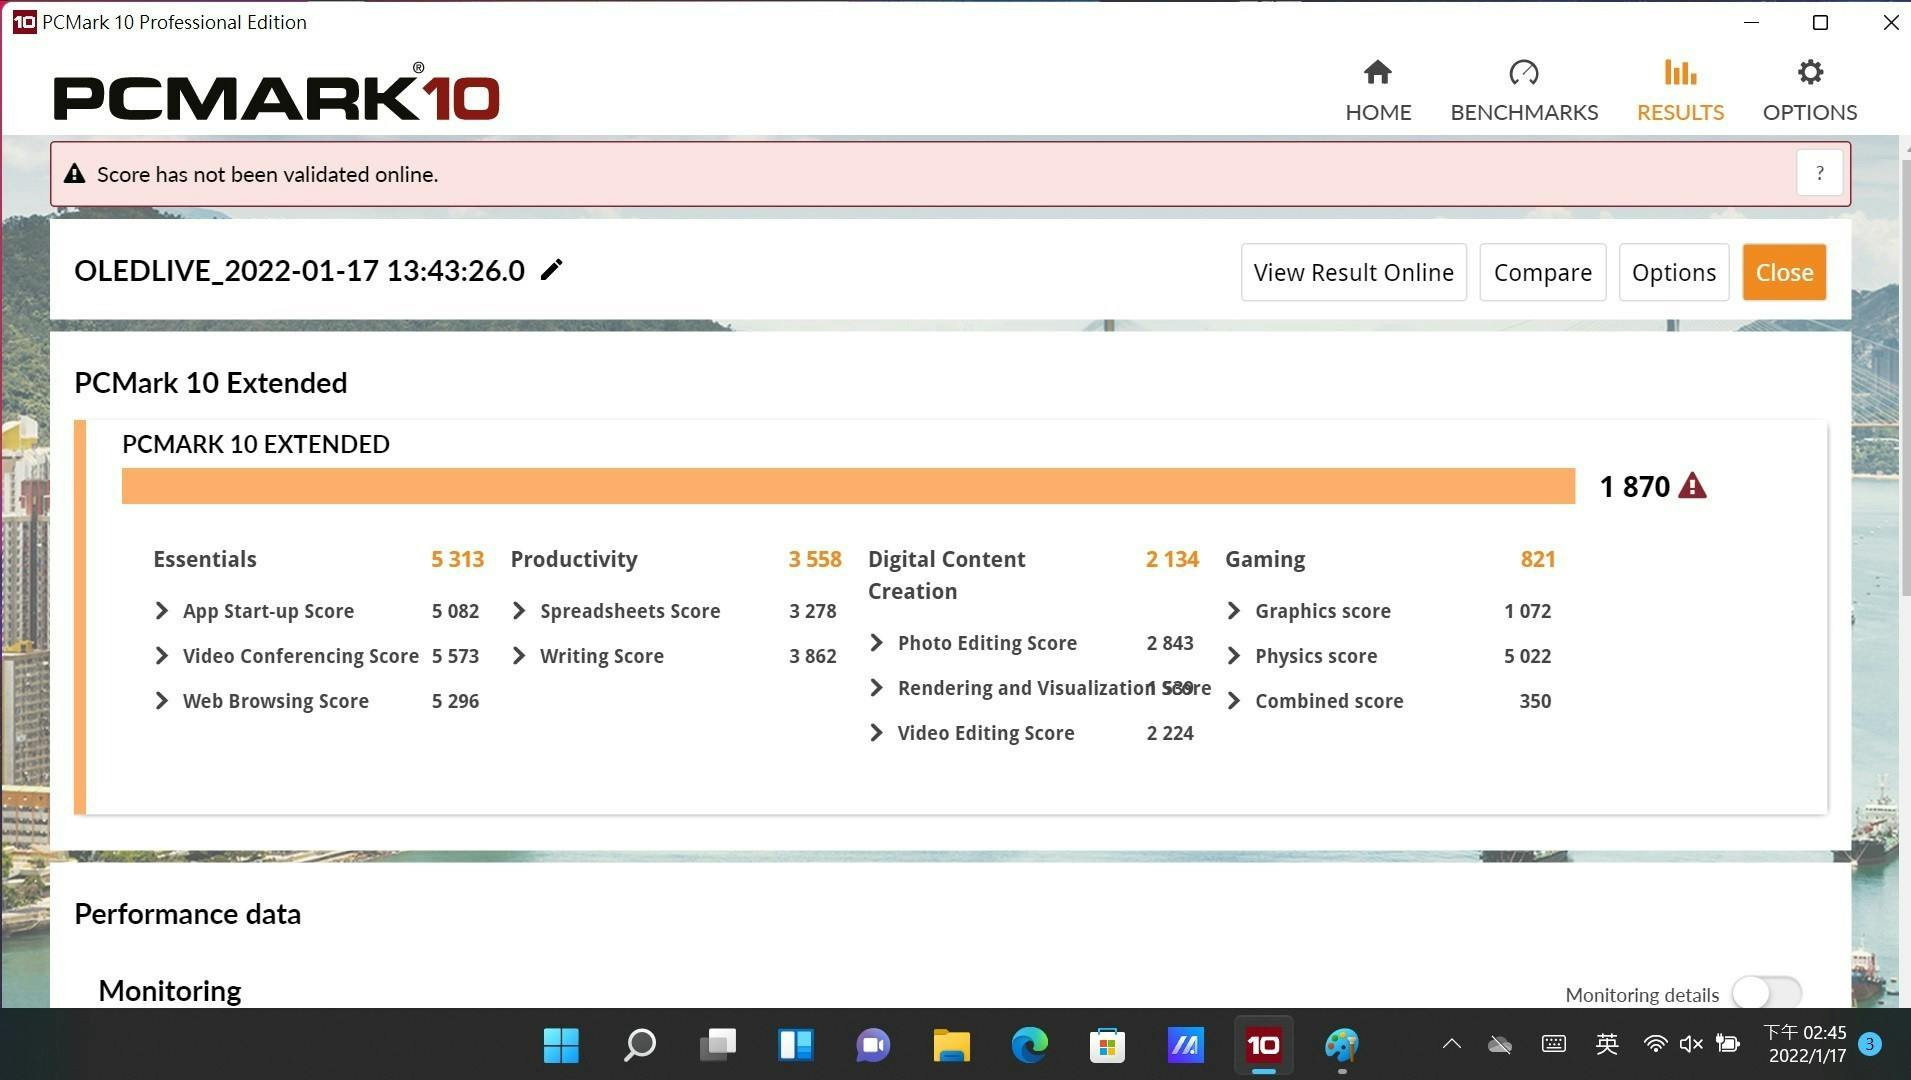1911x1080 pixels.
Task: Click View Result Online button
Action: click(1353, 272)
